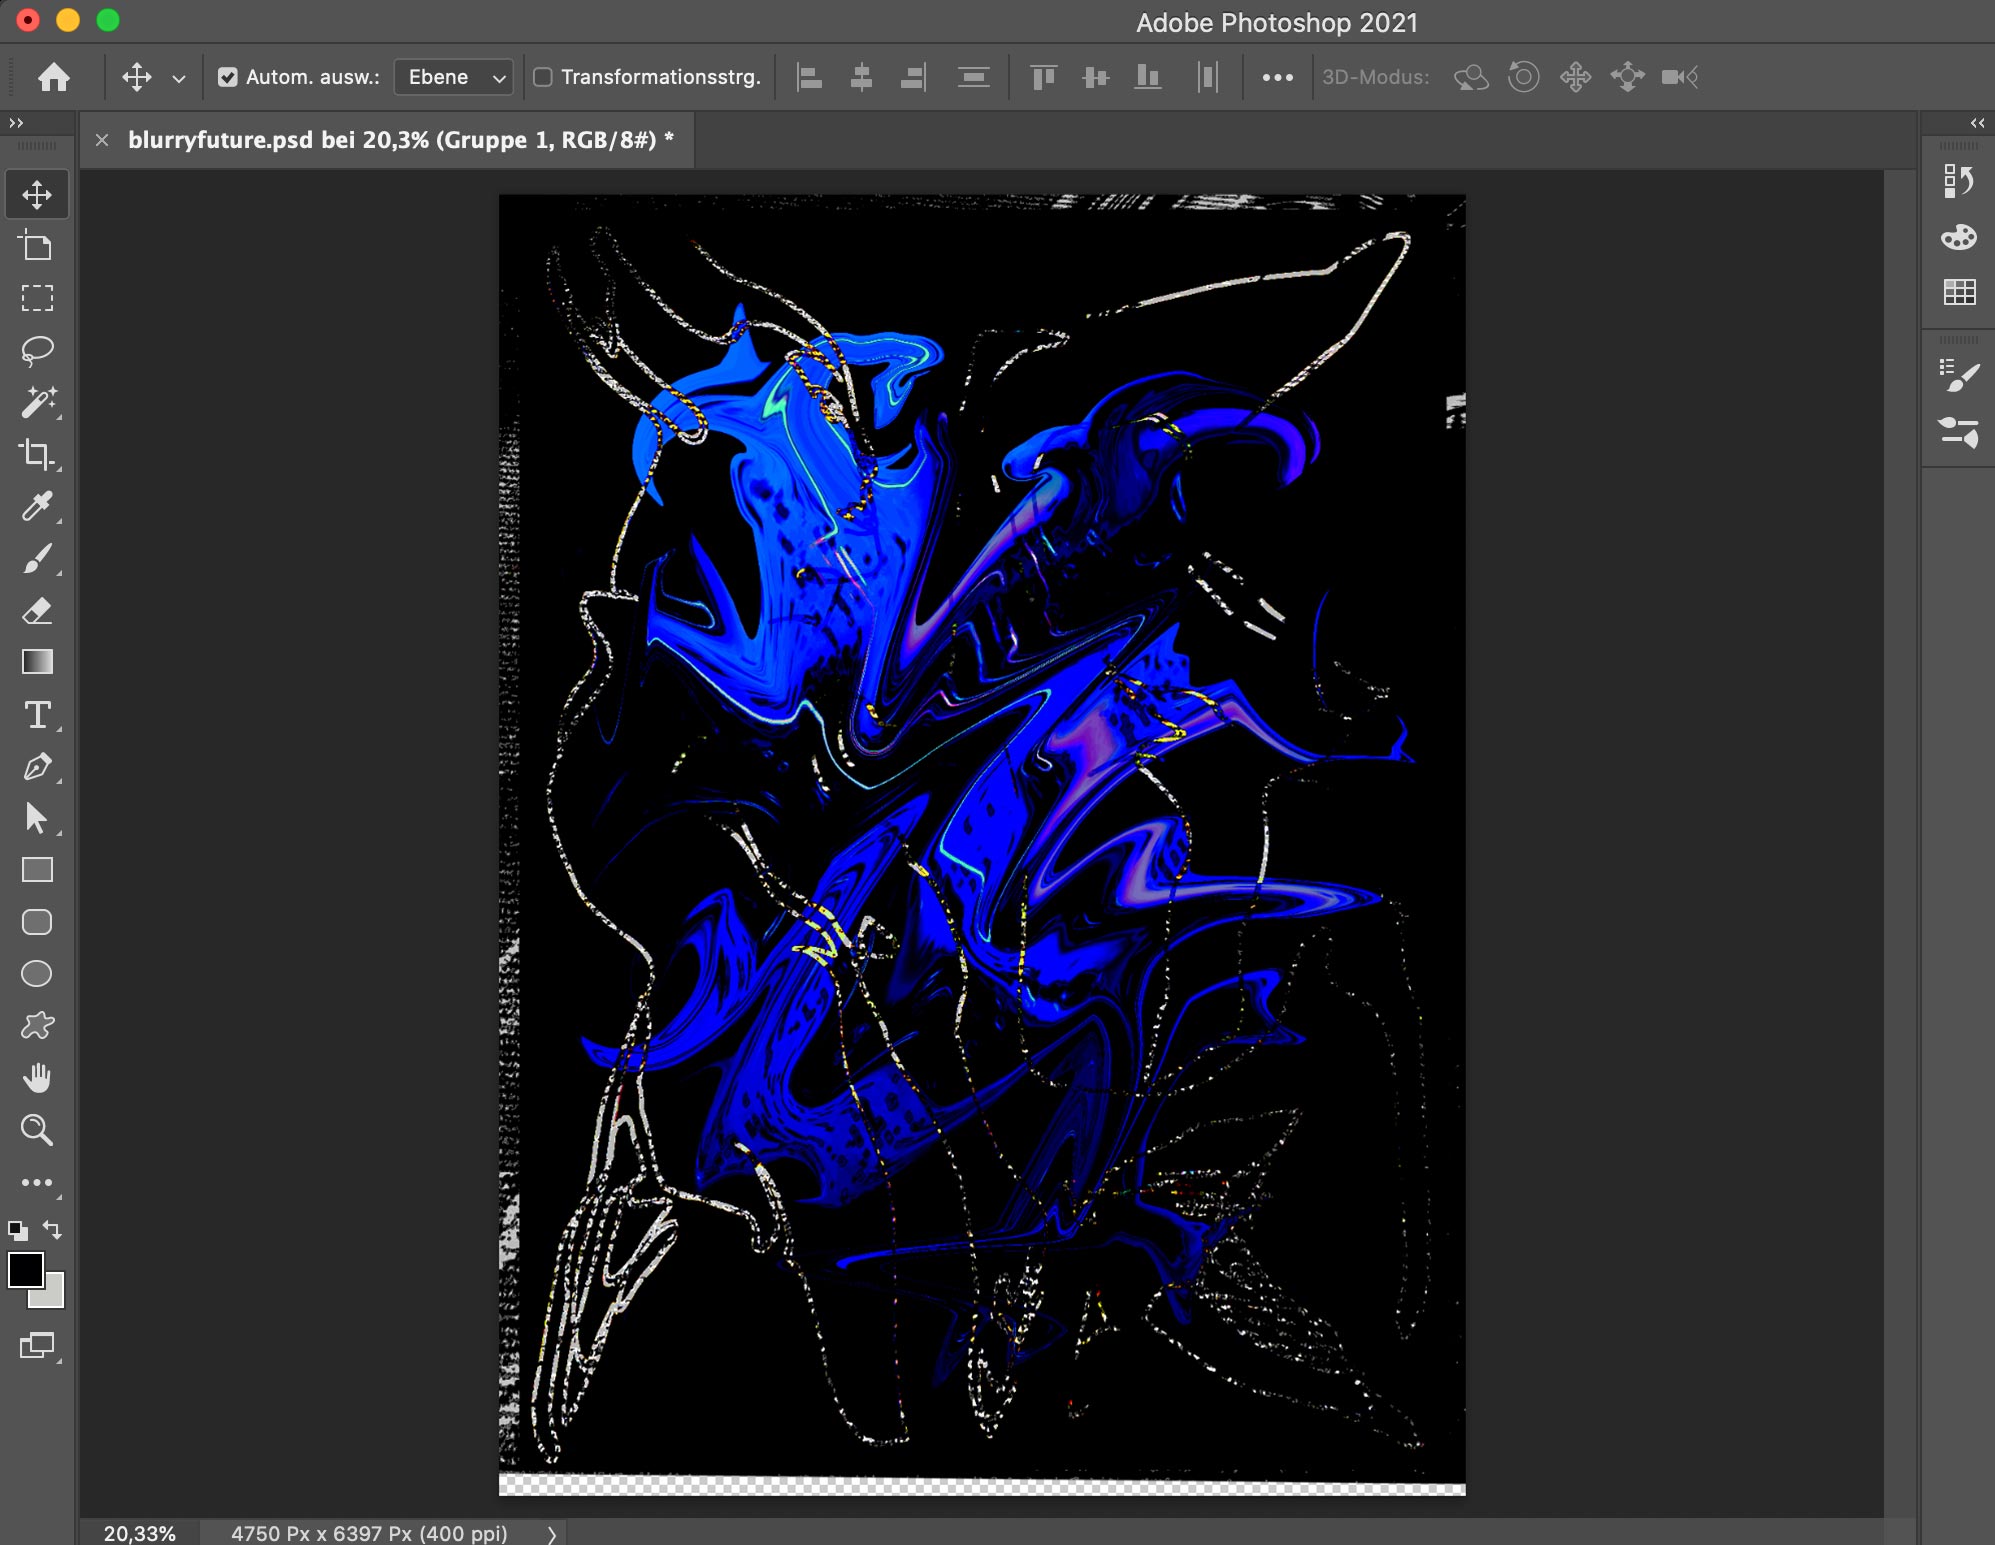This screenshot has width=1995, height=1545.
Task: Open the Swatches panel grid icon
Action: point(1958,292)
